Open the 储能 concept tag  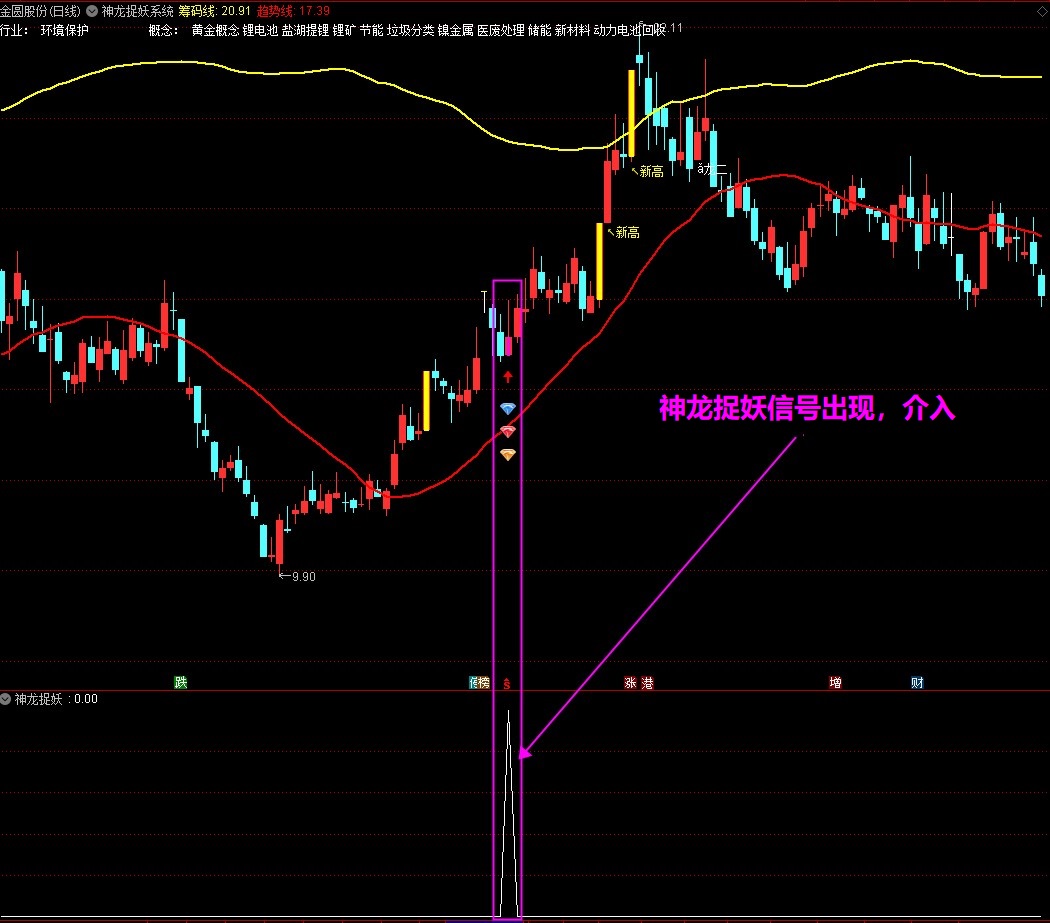[540, 30]
